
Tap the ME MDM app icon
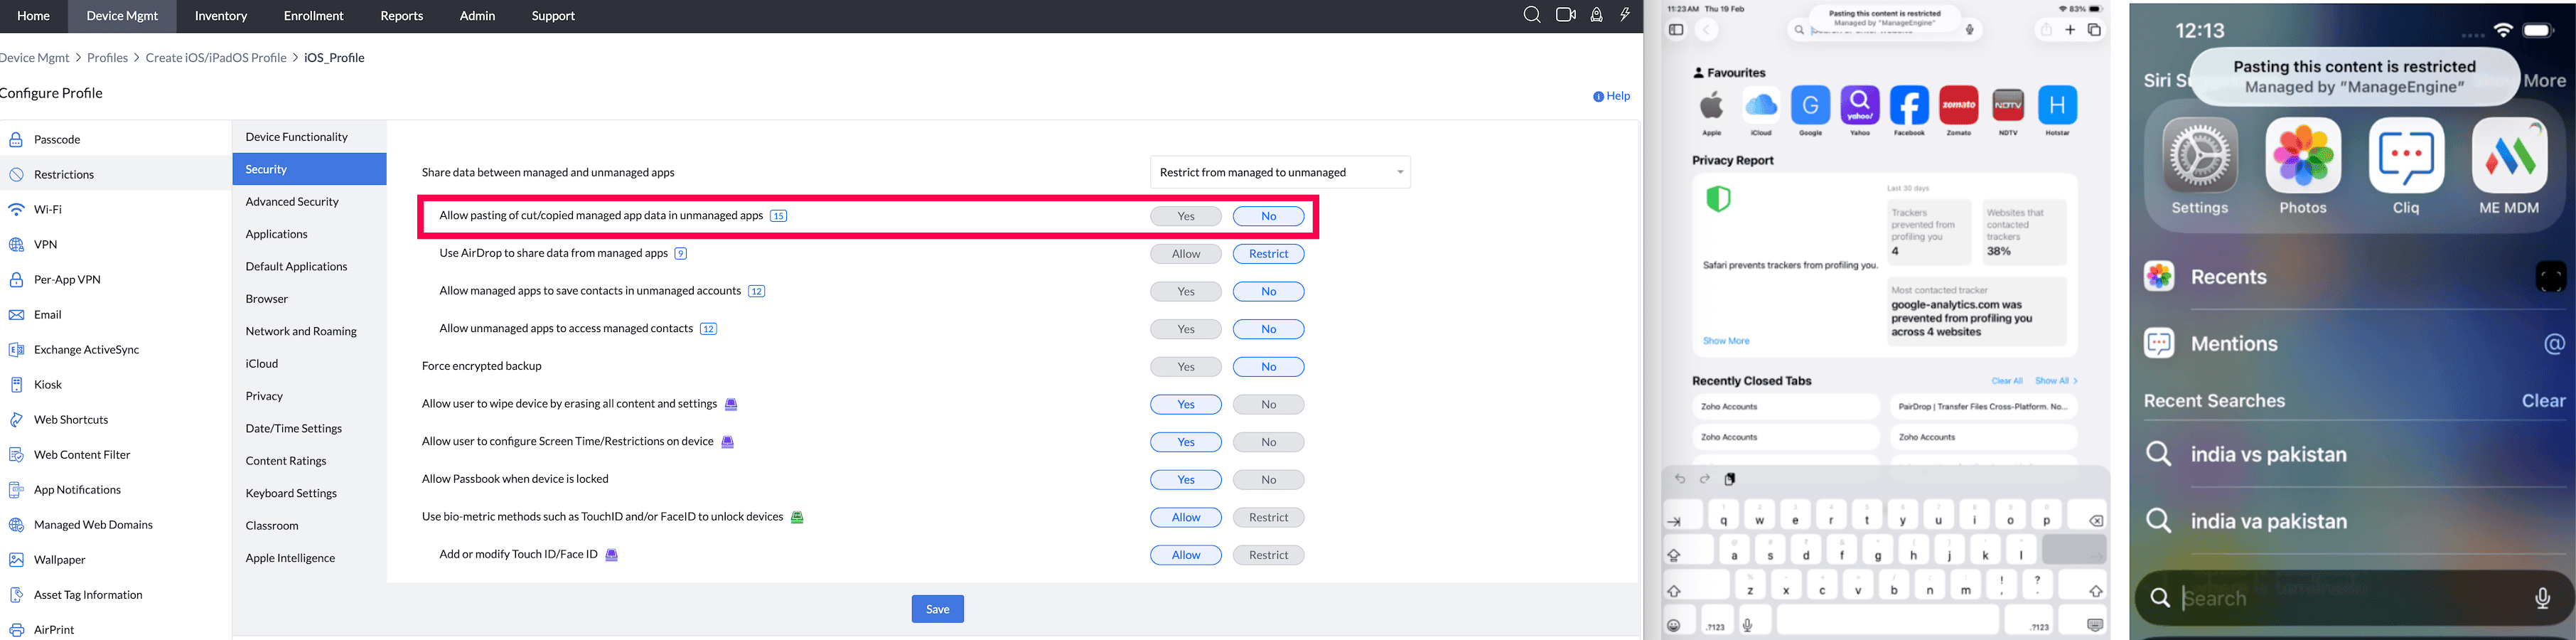pyautogui.click(x=2509, y=155)
